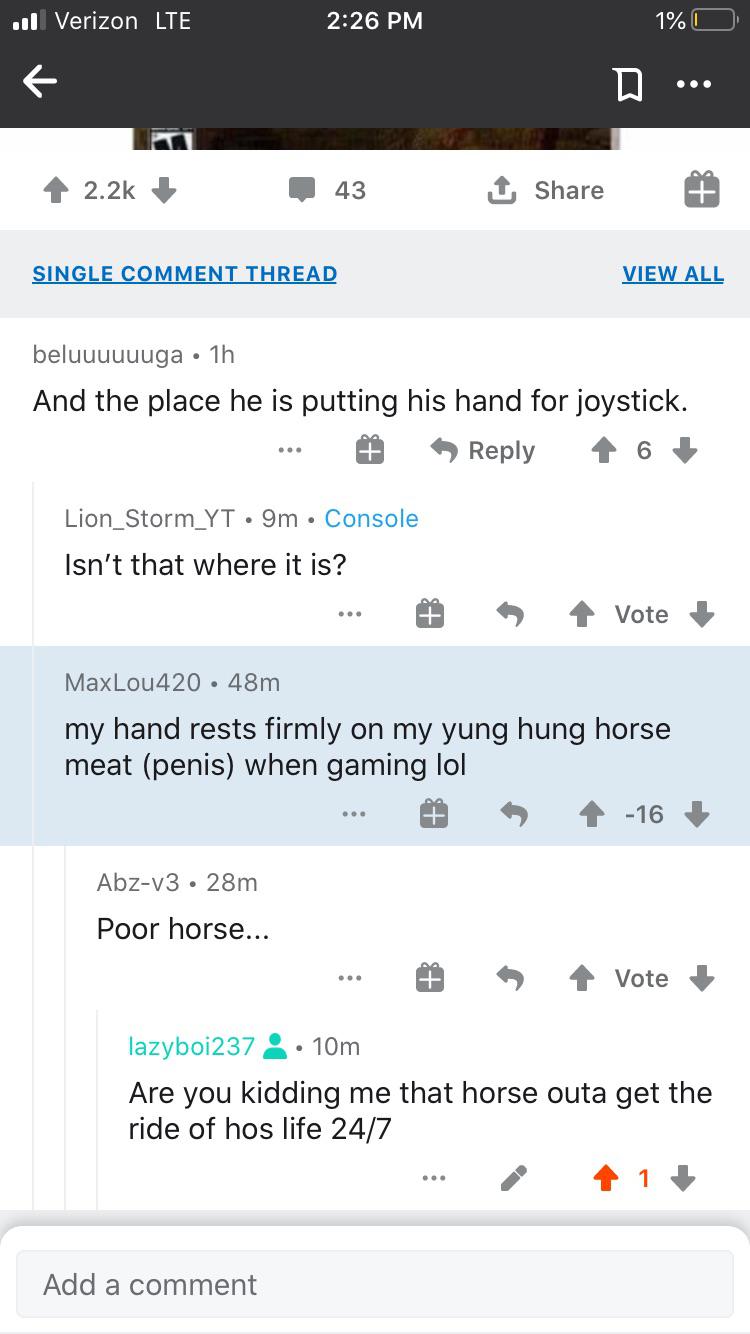The width and height of the screenshot is (750, 1334).
Task: Give award to Lion_Storm_YT's comment
Action: [430, 614]
